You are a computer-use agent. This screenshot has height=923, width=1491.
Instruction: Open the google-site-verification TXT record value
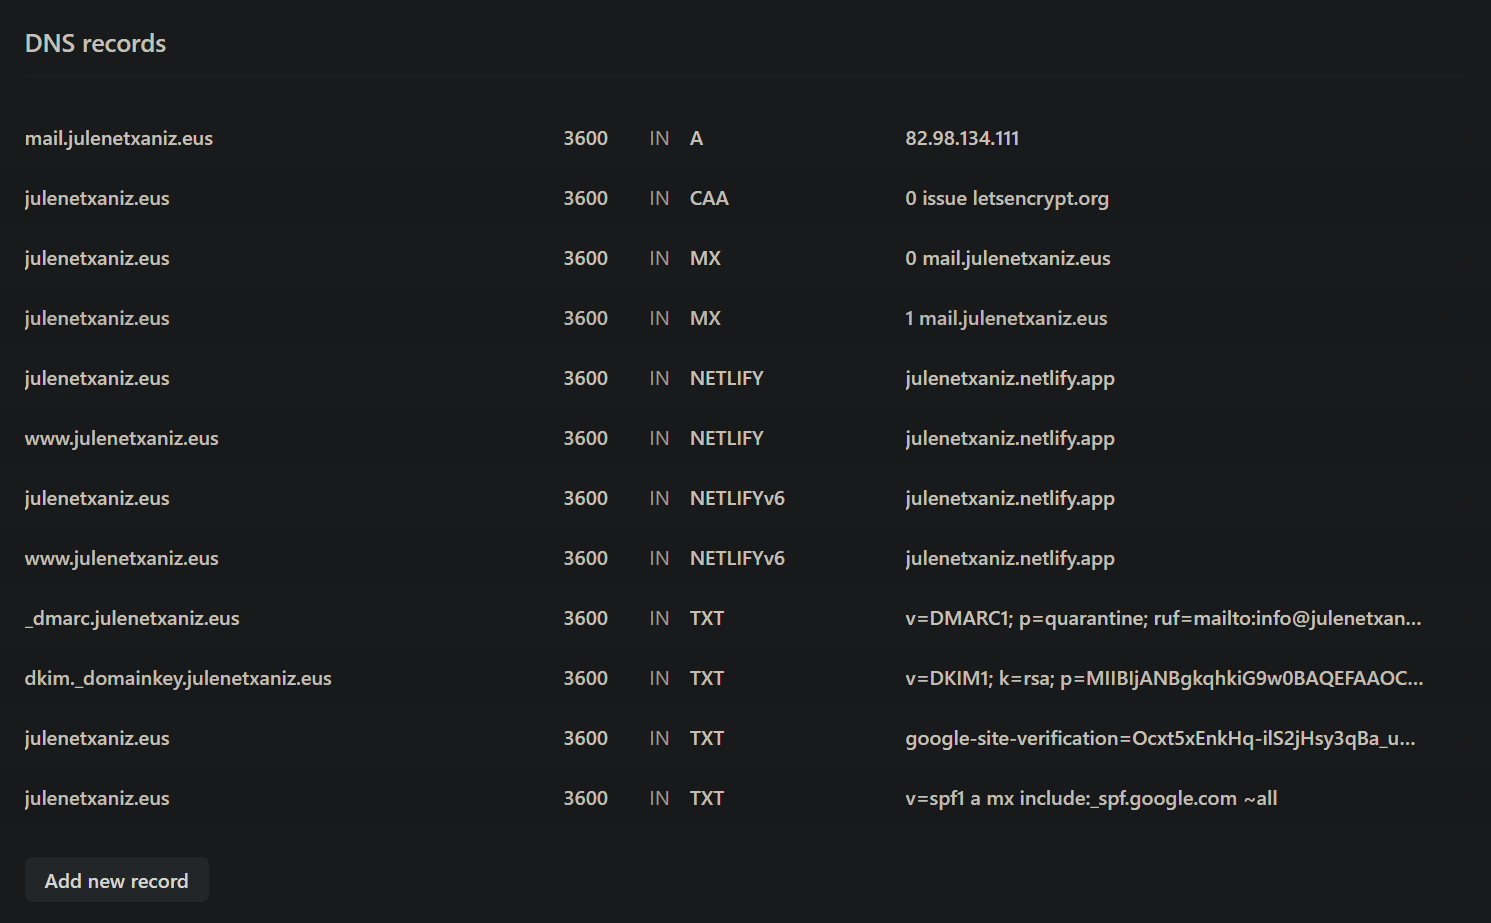pos(1160,738)
